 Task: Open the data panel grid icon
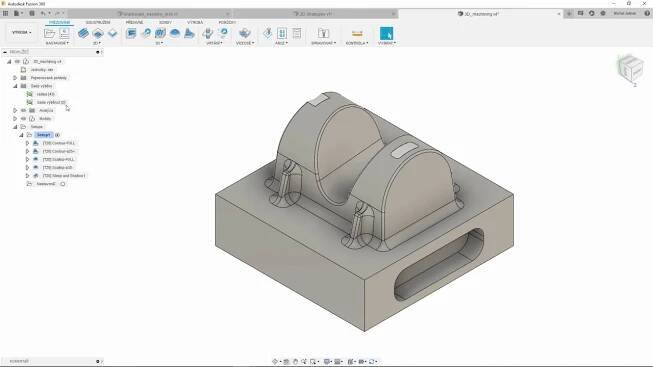(5, 13)
